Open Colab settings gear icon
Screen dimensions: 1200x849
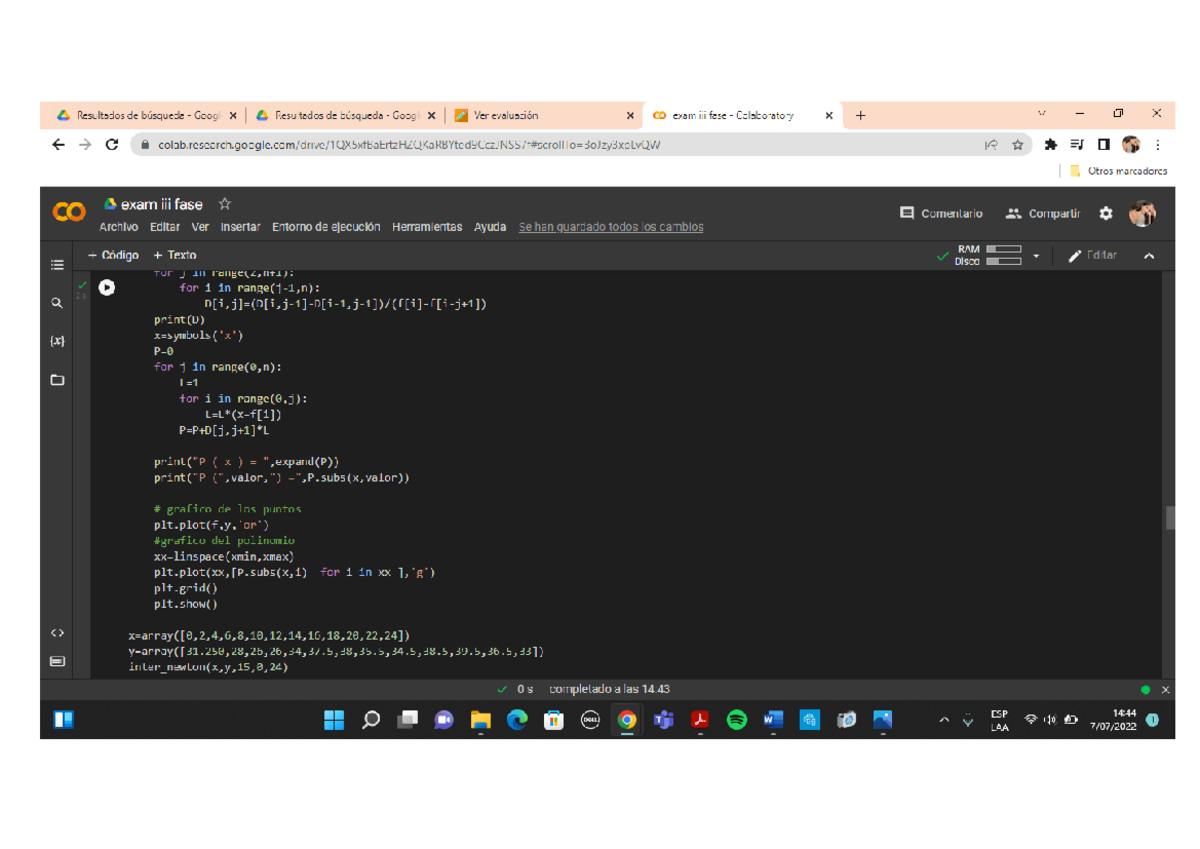click(1105, 213)
